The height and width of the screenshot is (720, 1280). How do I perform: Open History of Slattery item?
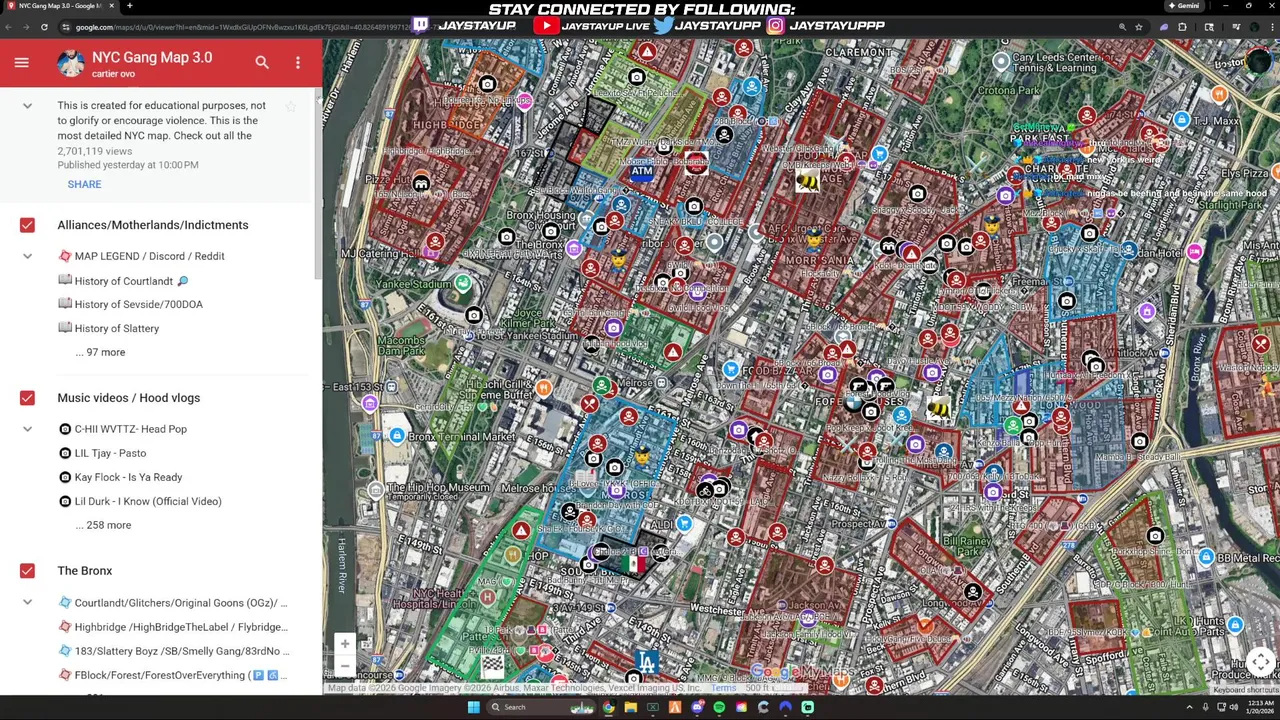(x=108, y=328)
